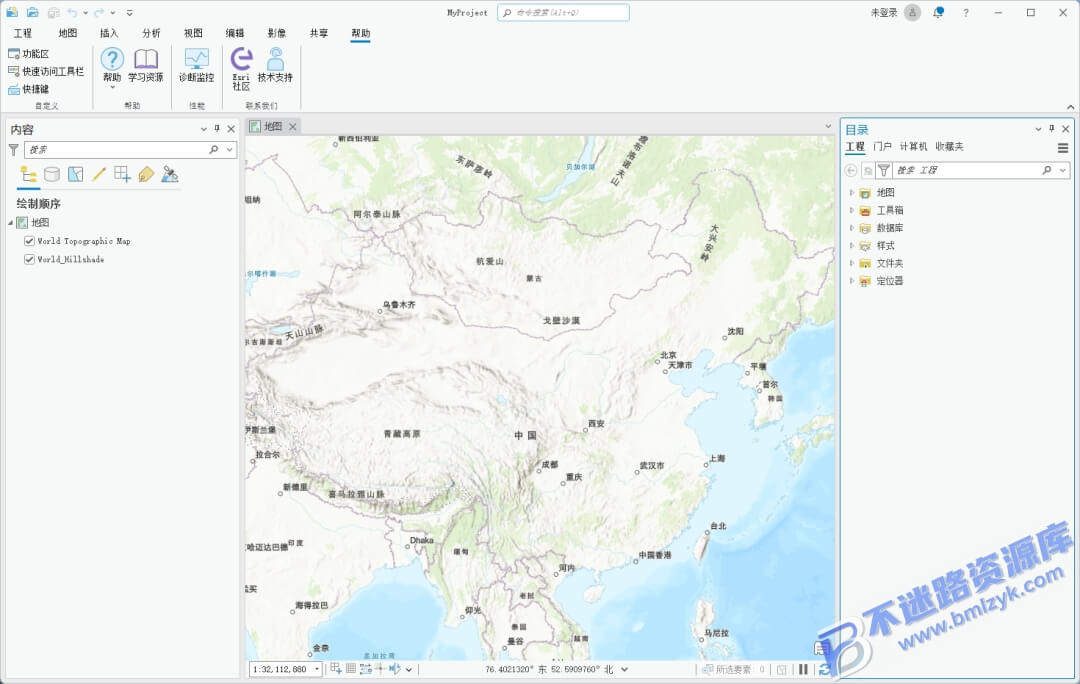Viewport: 1080px width, 684px height.
Task: Click the catalog filter funnel icon
Action: click(884, 170)
